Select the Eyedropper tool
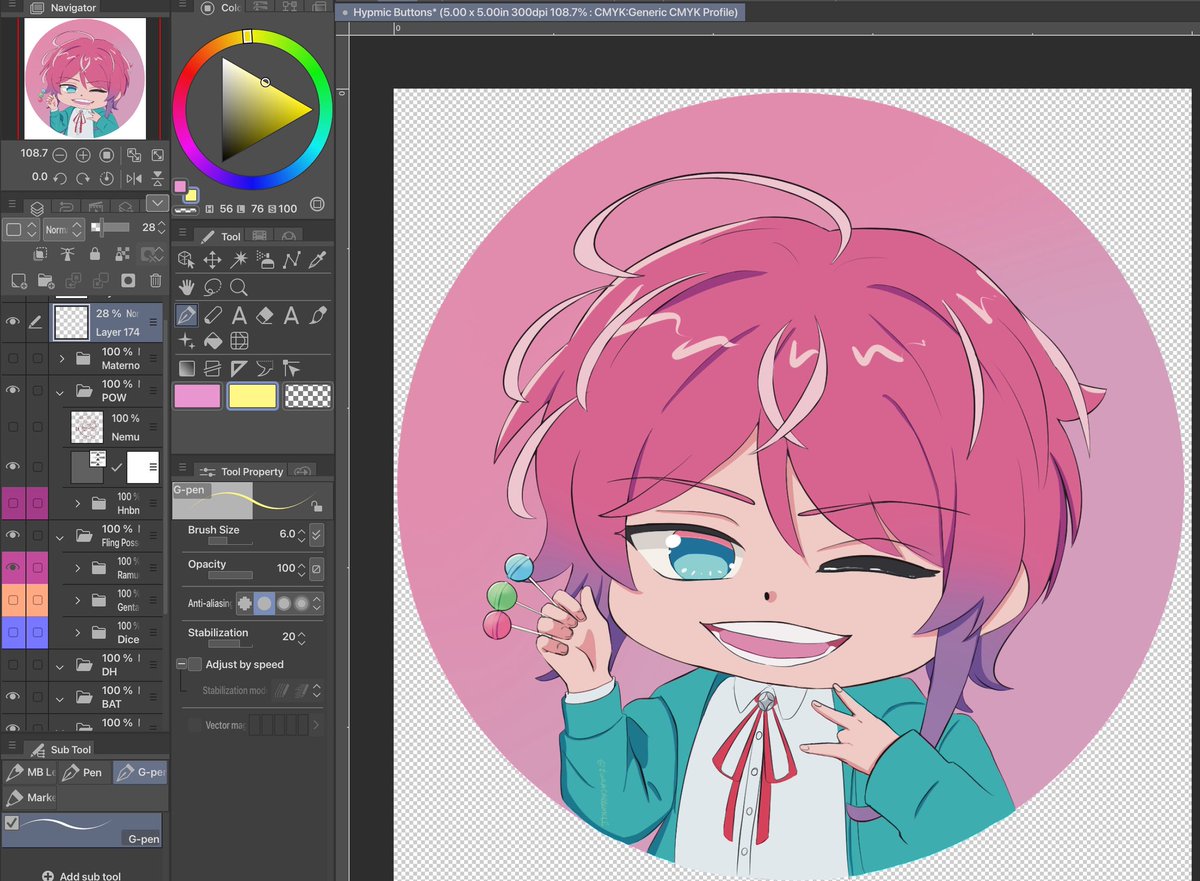The image size is (1200, 881). tap(318, 260)
